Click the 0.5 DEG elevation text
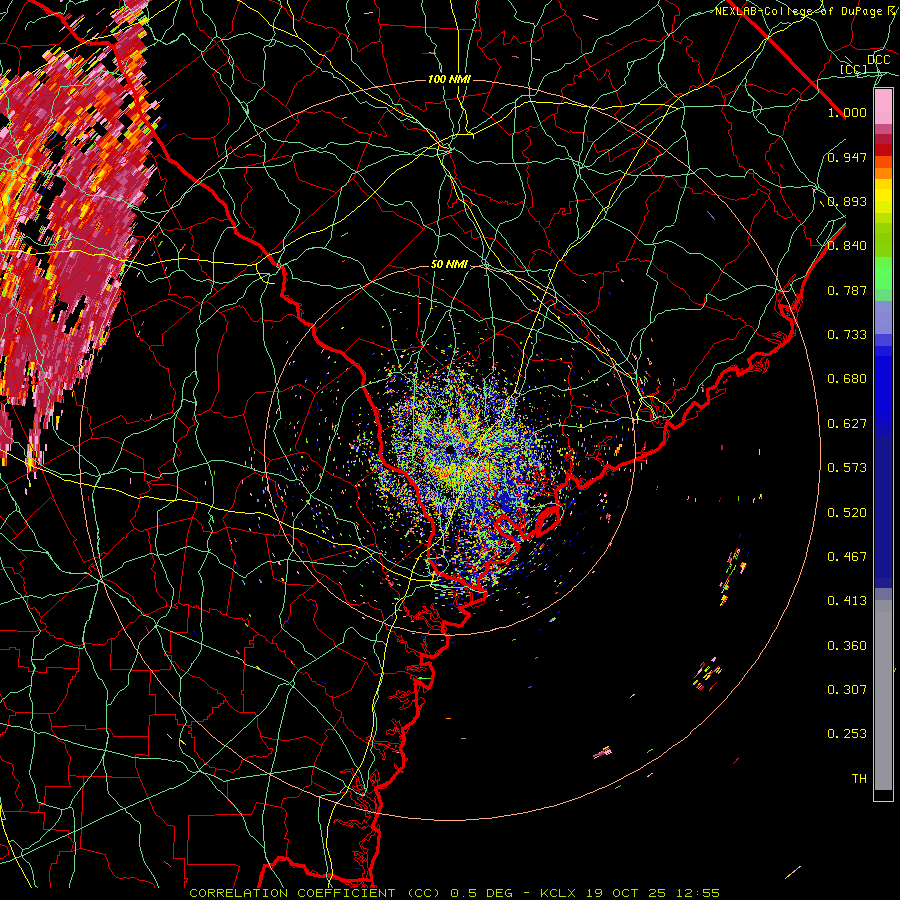Viewport: 900px width, 900px height. [483, 893]
